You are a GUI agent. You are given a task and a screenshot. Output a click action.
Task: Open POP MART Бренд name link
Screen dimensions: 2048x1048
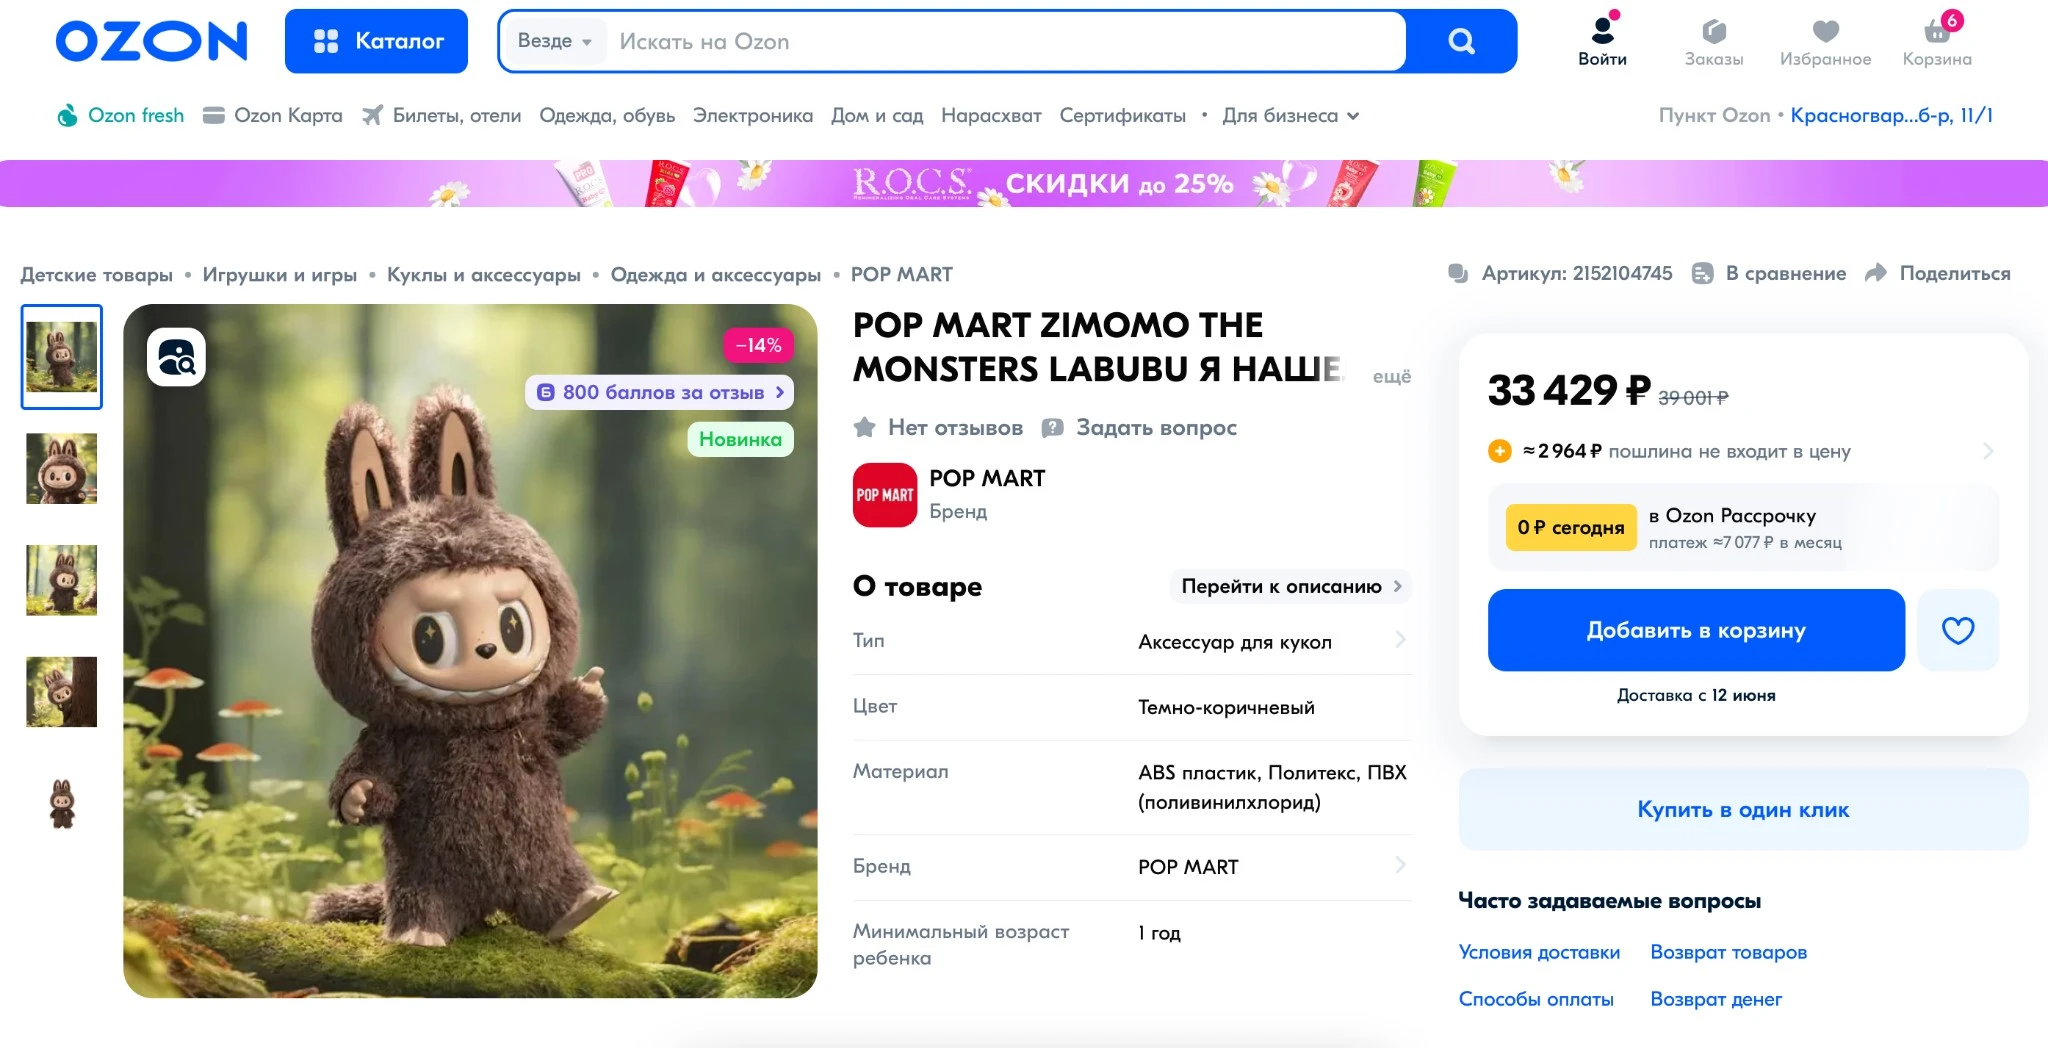987,479
